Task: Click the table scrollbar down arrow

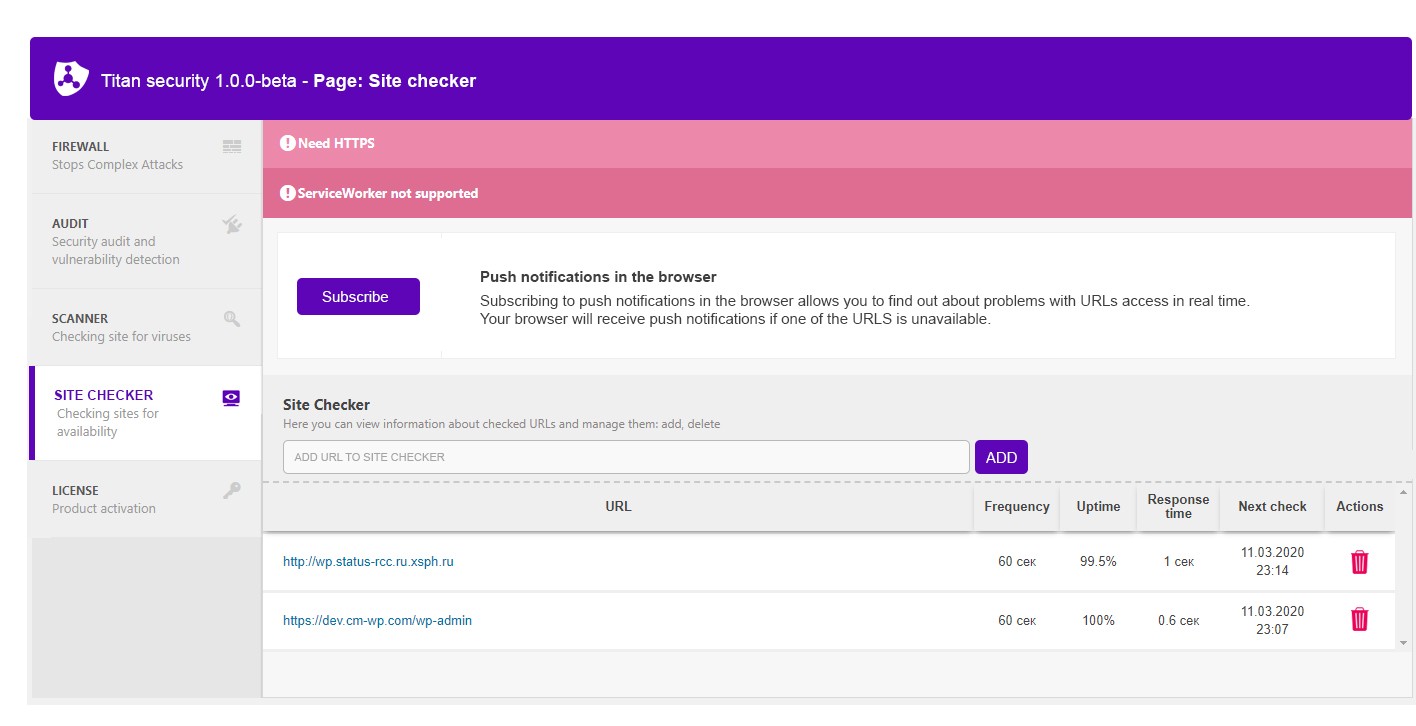Action: (x=1403, y=643)
